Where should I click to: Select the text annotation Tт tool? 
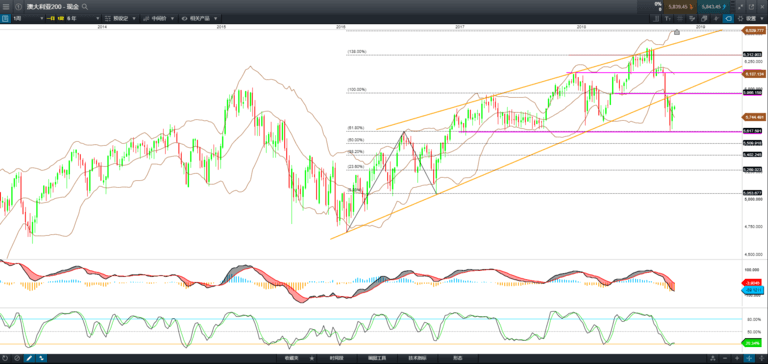coord(668,18)
